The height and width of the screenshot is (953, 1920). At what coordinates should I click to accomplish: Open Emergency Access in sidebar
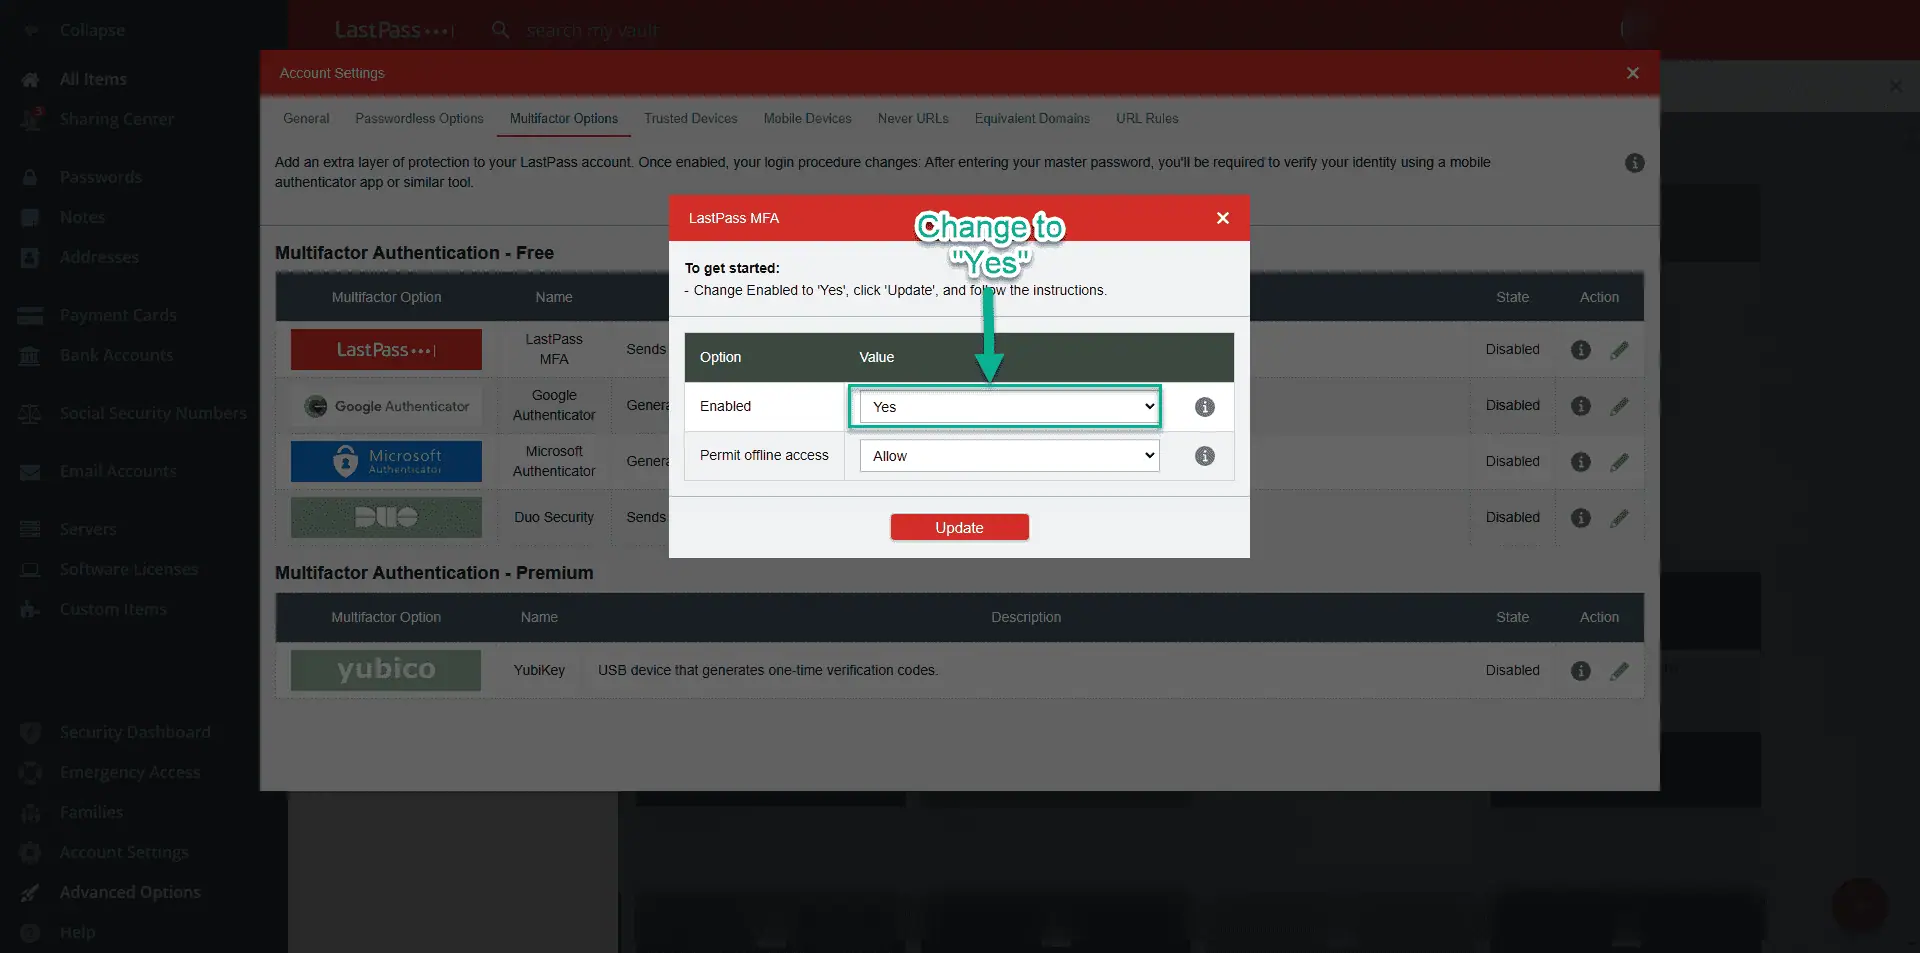pyautogui.click(x=130, y=772)
